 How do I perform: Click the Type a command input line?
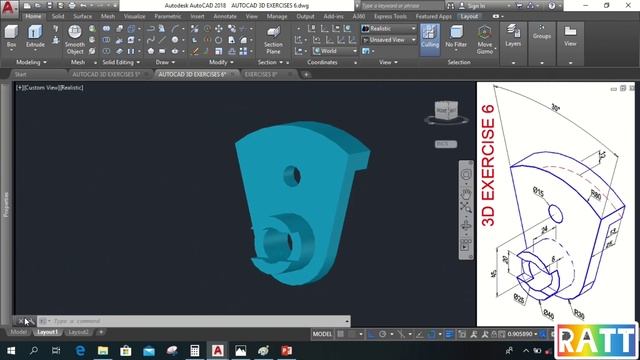point(194,321)
